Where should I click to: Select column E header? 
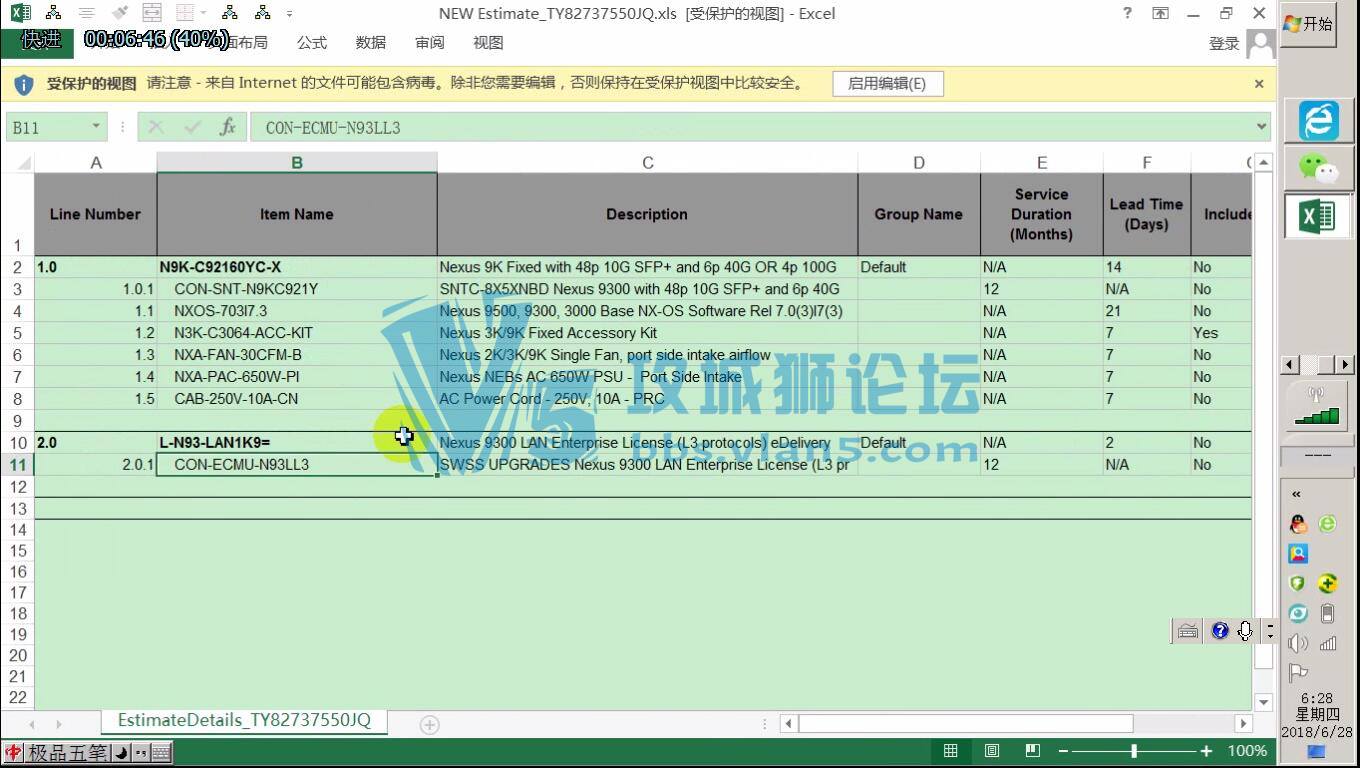[1041, 163]
